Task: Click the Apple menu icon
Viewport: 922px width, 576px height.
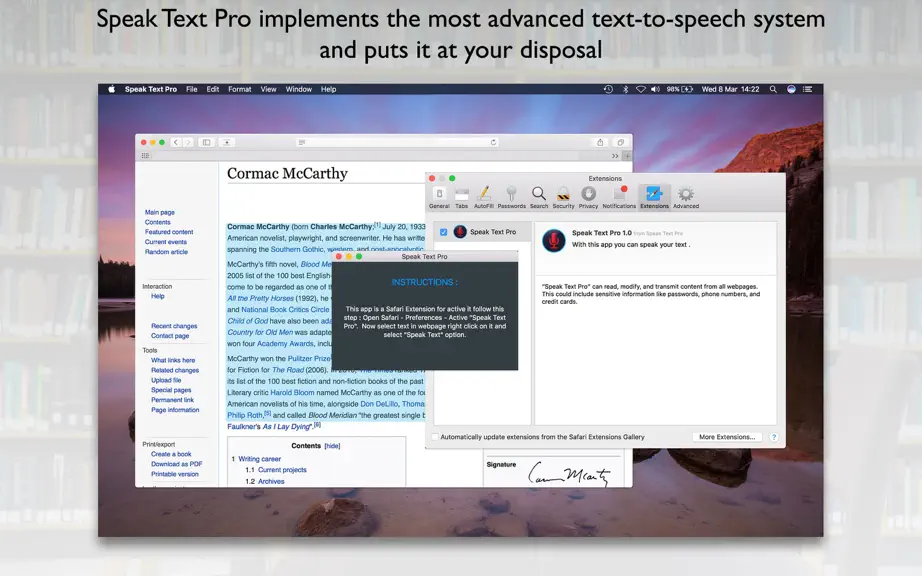Action: tap(111, 89)
